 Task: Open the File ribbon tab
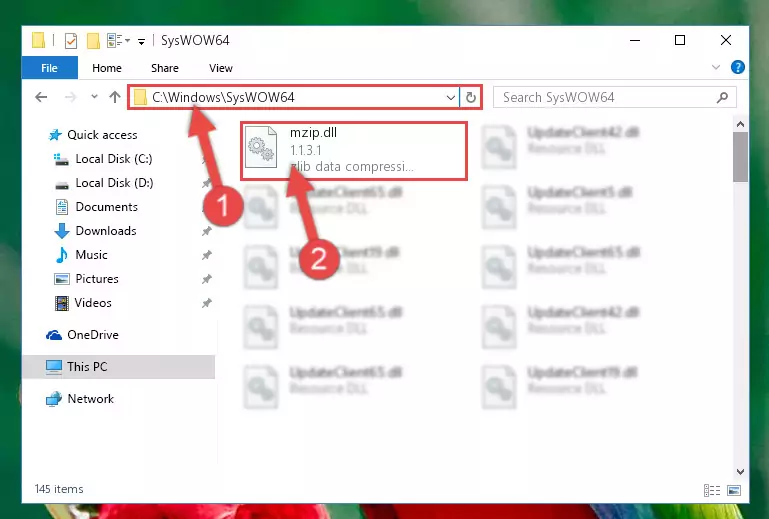pyautogui.click(x=50, y=68)
